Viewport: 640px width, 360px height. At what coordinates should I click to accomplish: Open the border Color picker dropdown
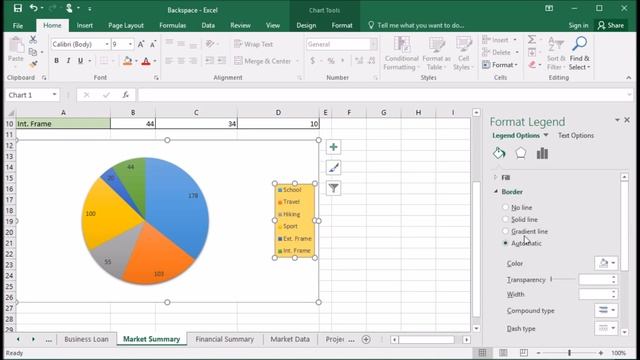[x=606, y=263]
